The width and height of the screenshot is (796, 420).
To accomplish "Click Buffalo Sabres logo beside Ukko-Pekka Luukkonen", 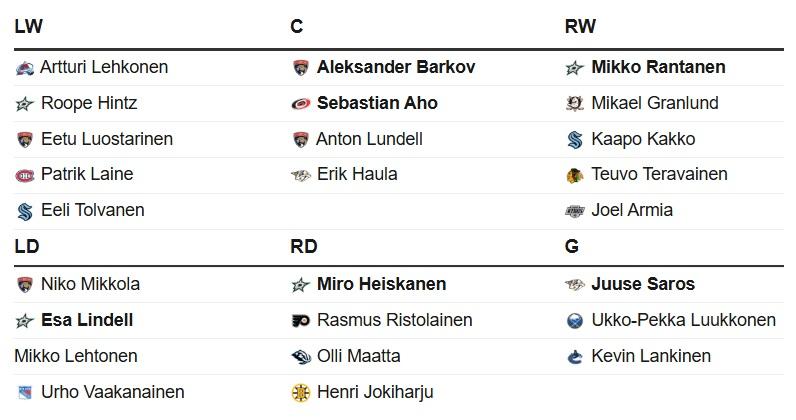I will [575, 321].
